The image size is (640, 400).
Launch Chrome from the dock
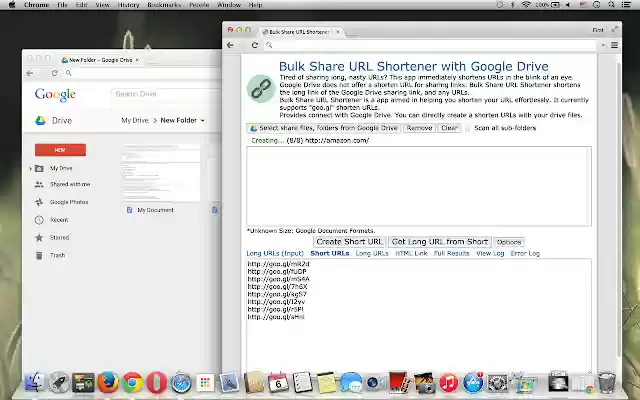(x=133, y=382)
